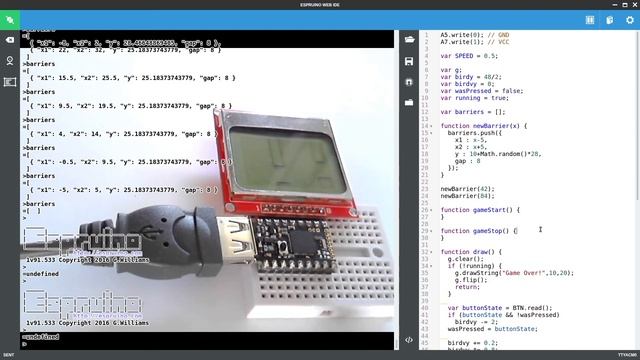Click code line 'g.flip();'

pyautogui.click(x=471, y=280)
